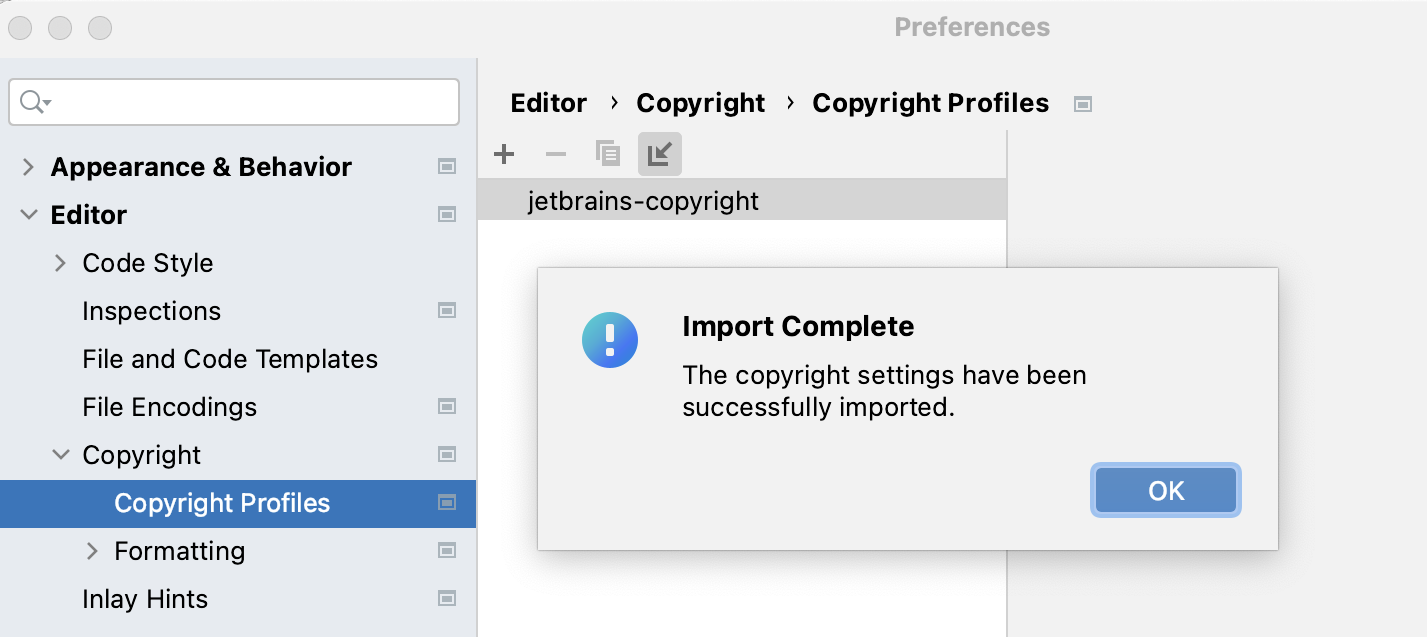Copy the selected copyright profile icon
1427x637 pixels.
click(608, 154)
